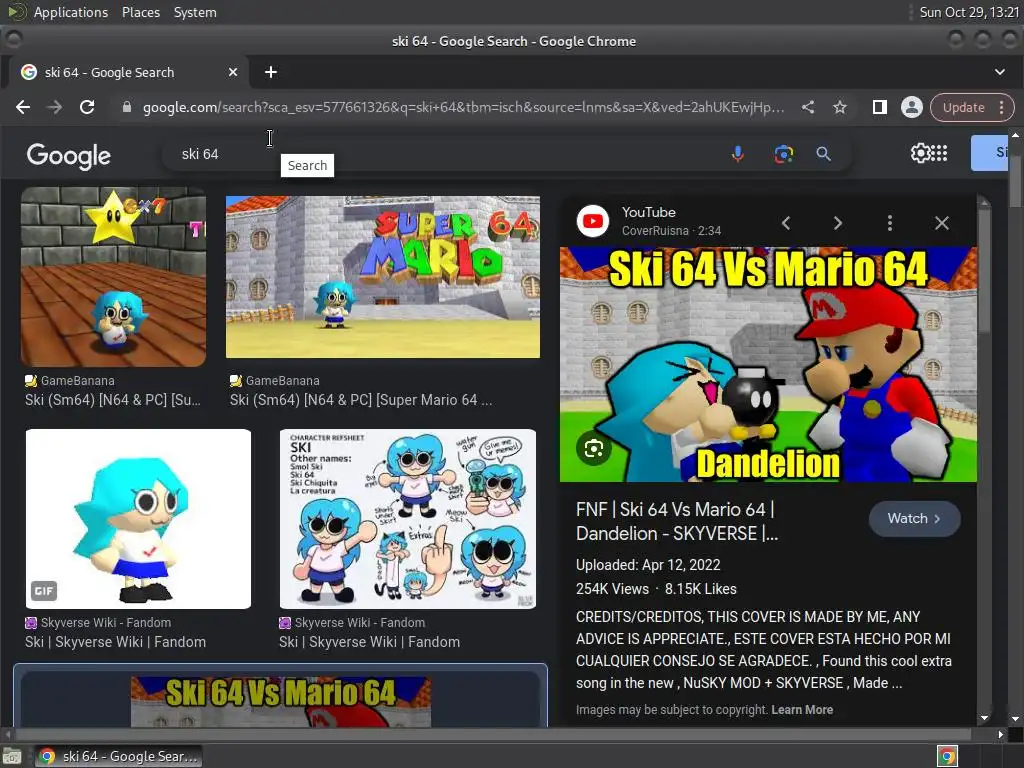Close the image preview panel
This screenshot has width=1024, height=768.
pos(942,223)
